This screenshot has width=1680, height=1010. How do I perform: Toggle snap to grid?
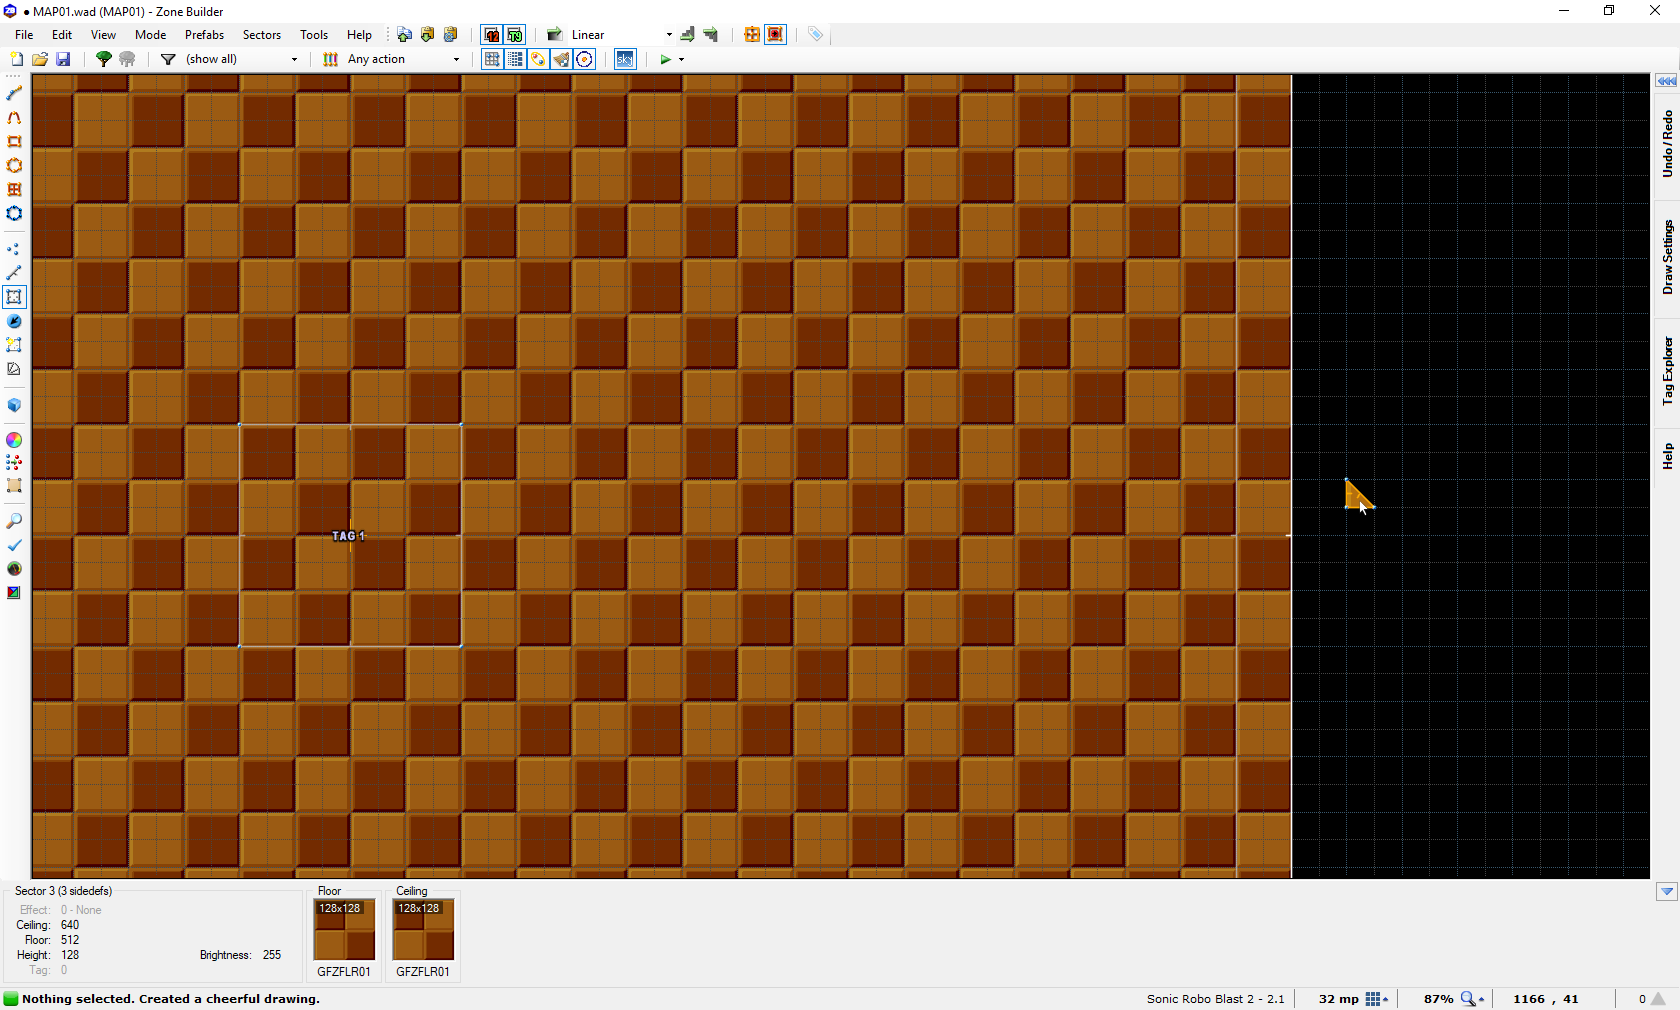[492, 59]
